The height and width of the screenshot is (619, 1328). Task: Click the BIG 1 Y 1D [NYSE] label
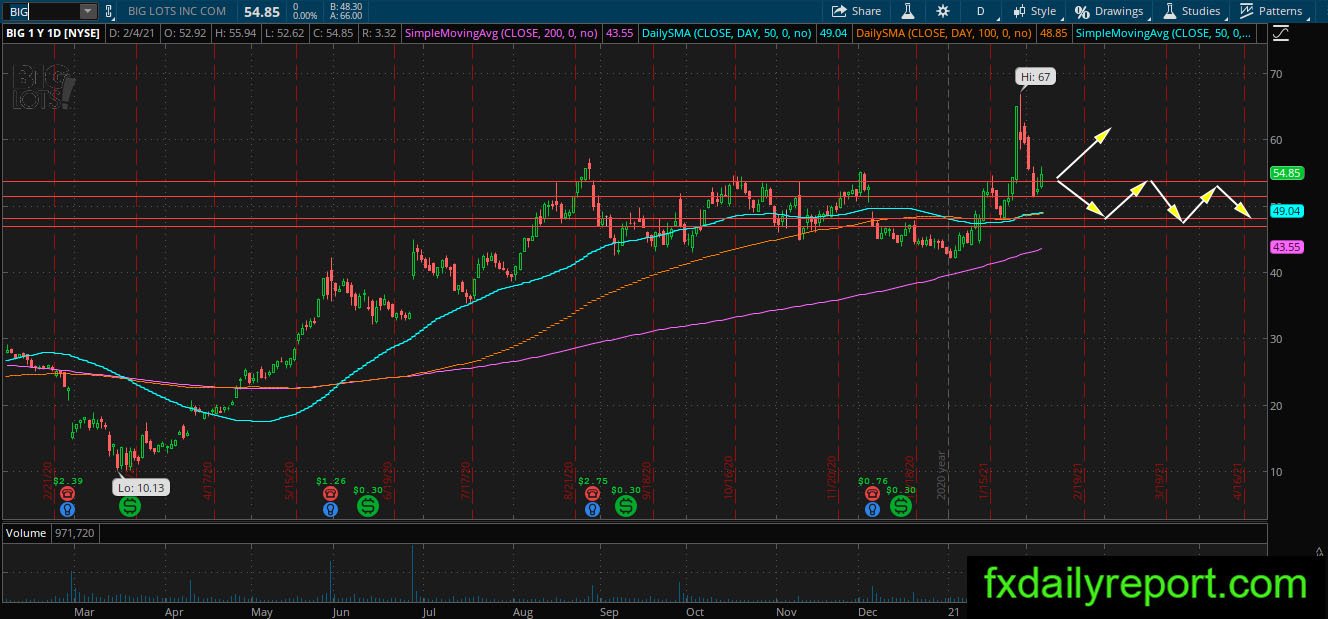coord(52,33)
